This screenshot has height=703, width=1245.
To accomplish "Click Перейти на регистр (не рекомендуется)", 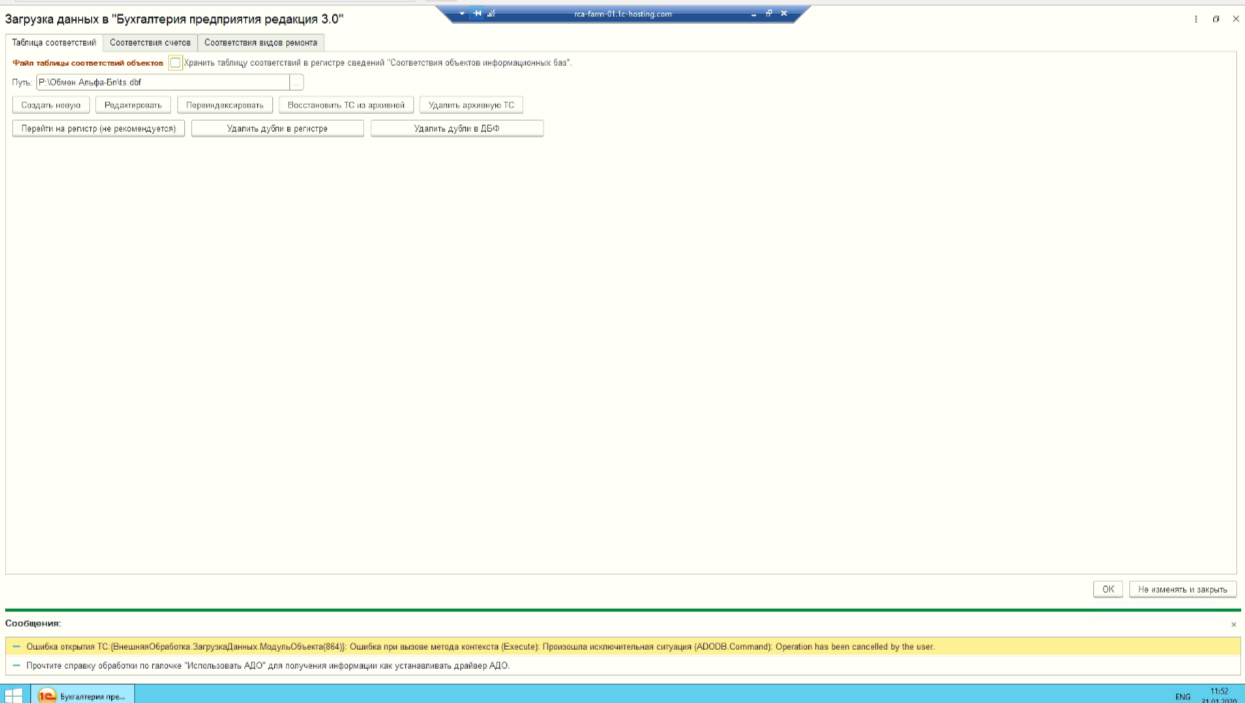I will pyautogui.click(x=98, y=129).
